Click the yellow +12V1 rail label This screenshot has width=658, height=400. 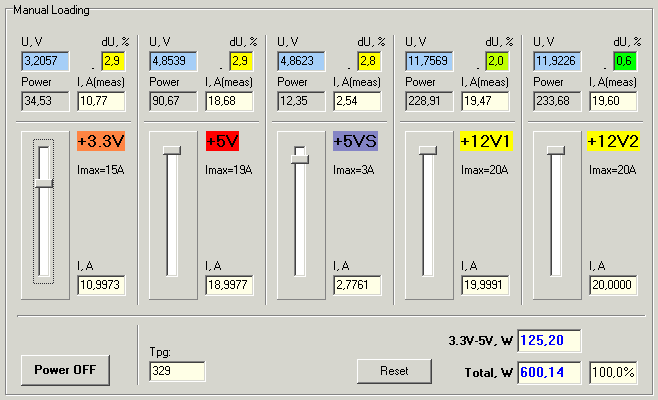click(486, 141)
